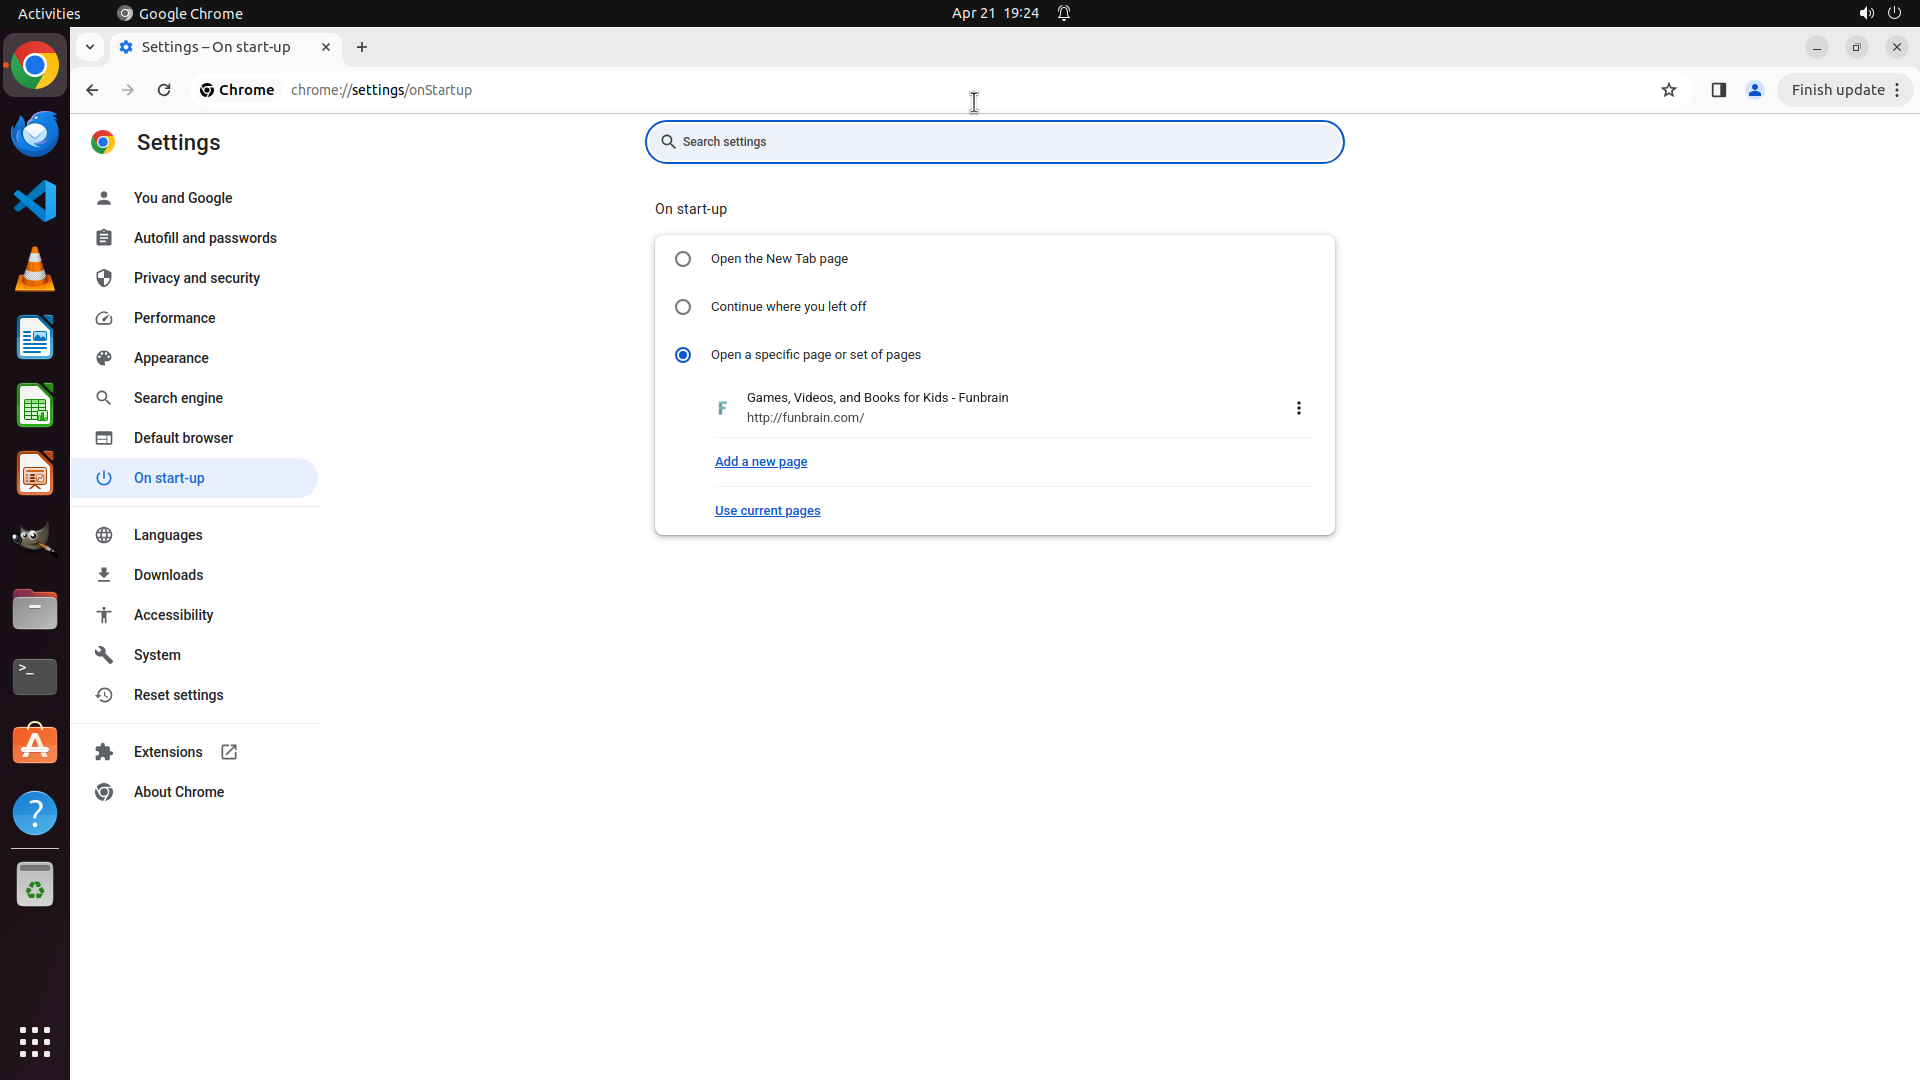Open Privacy and security settings

point(196,278)
